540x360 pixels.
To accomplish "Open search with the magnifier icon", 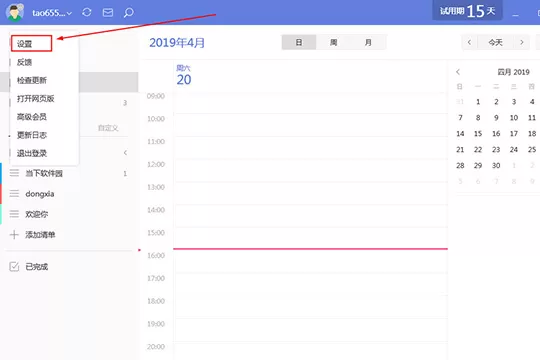I will click(x=128, y=13).
